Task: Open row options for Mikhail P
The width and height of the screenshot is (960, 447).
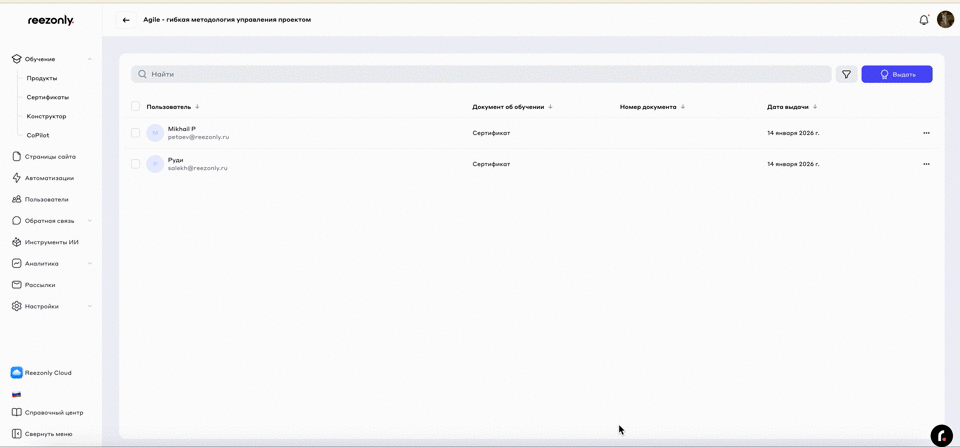Action: [926, 133]
